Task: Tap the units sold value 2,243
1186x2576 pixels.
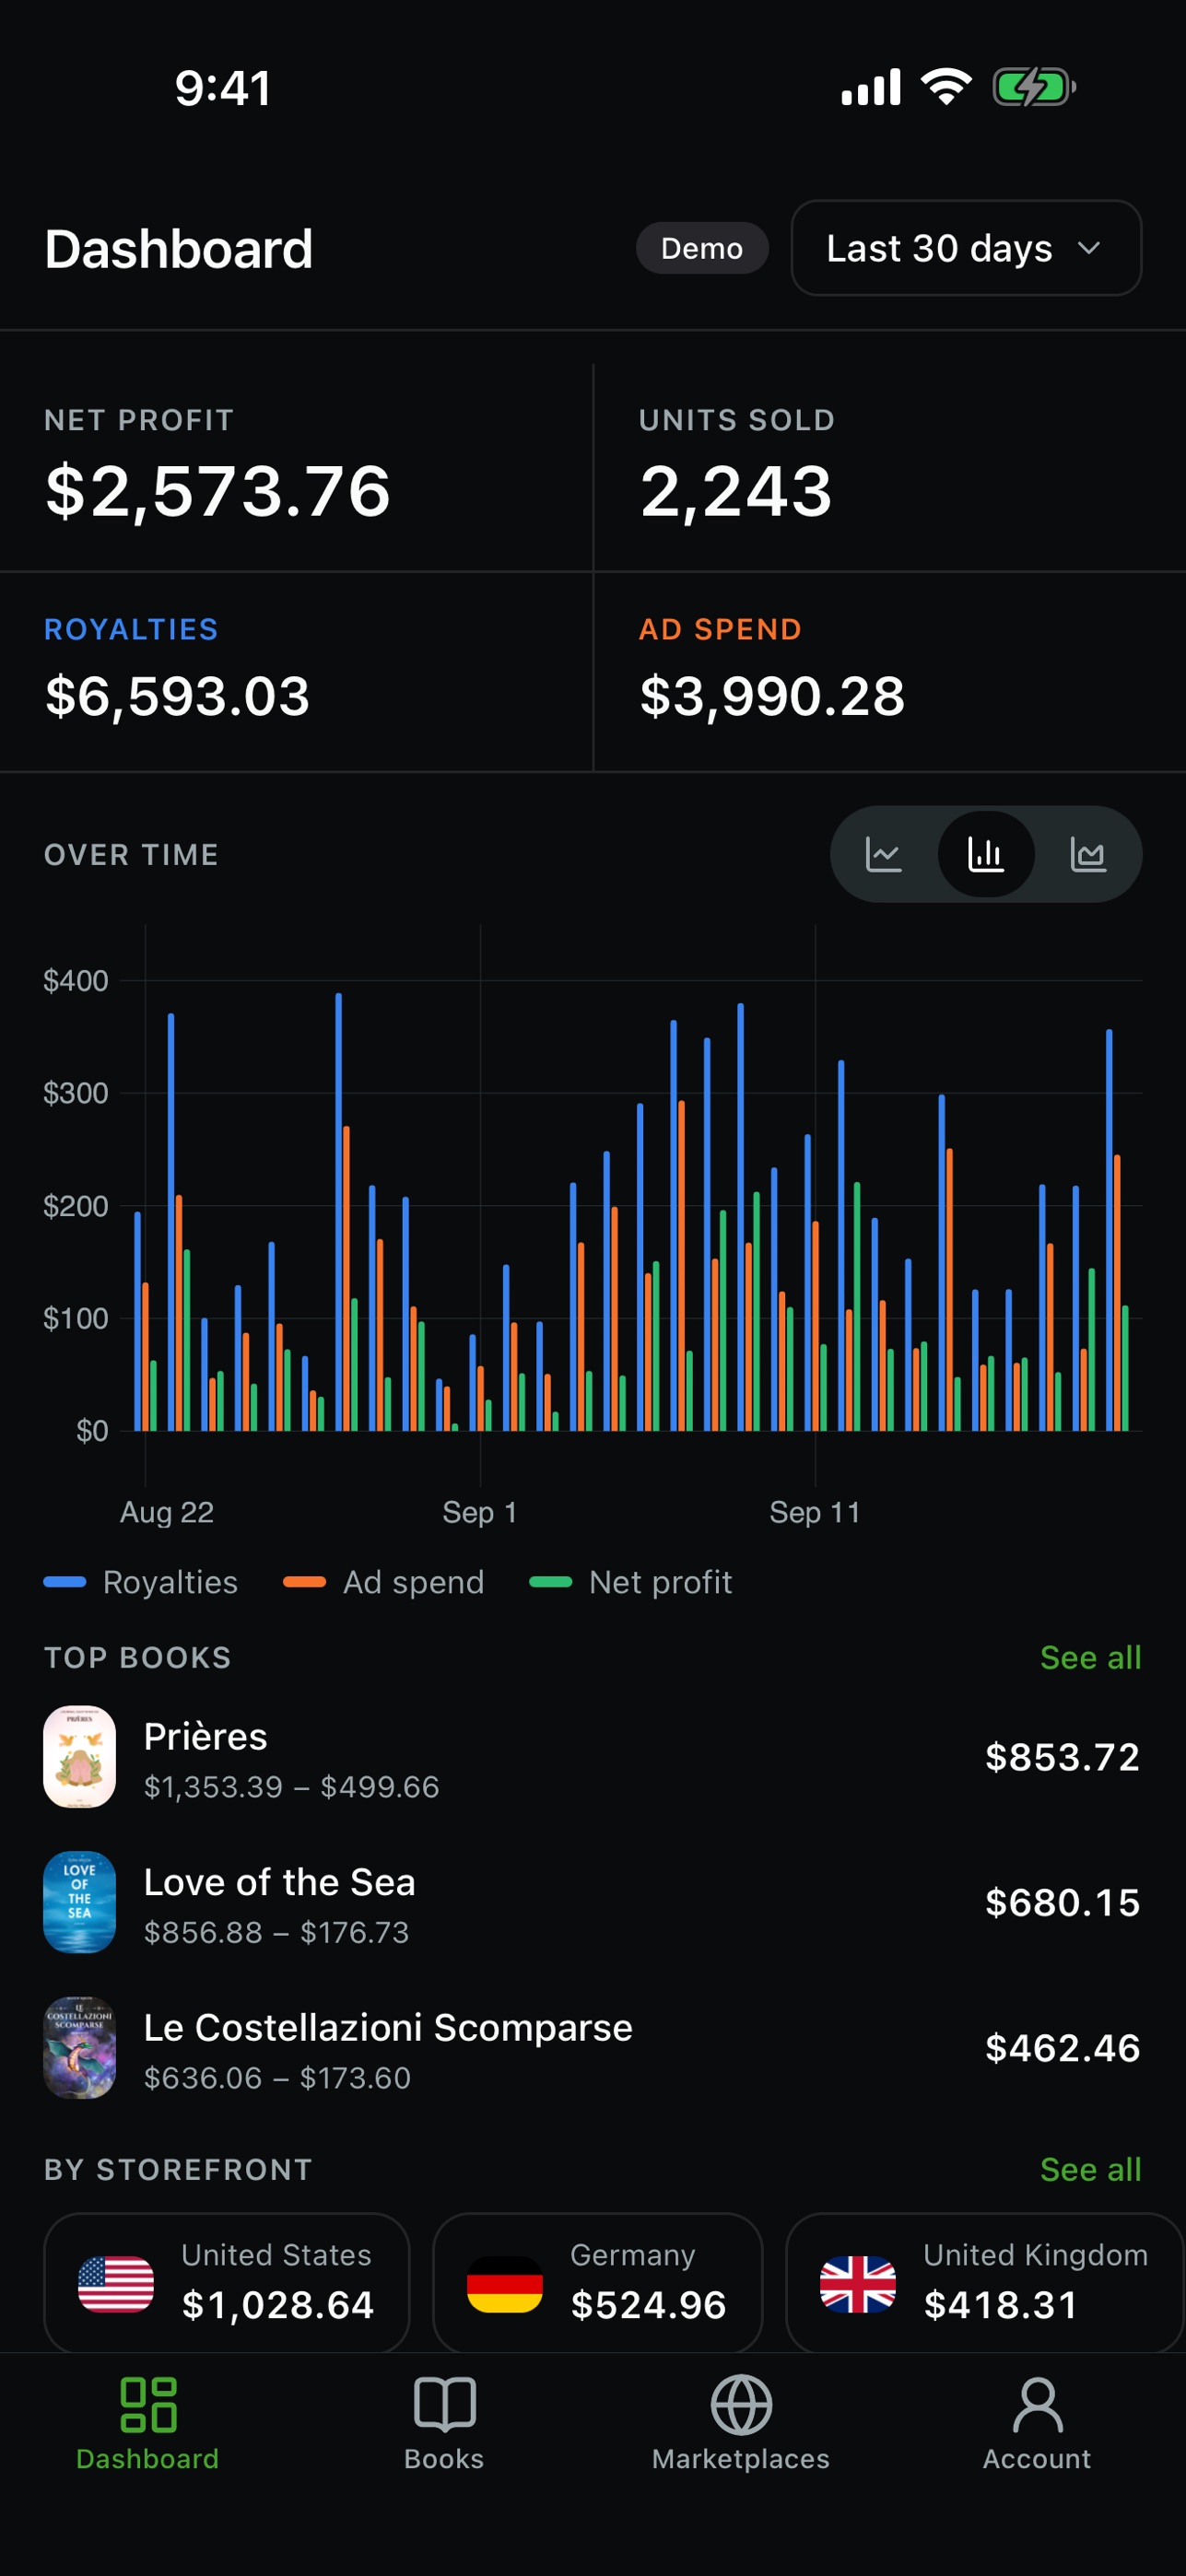Action: pos(736,491)
